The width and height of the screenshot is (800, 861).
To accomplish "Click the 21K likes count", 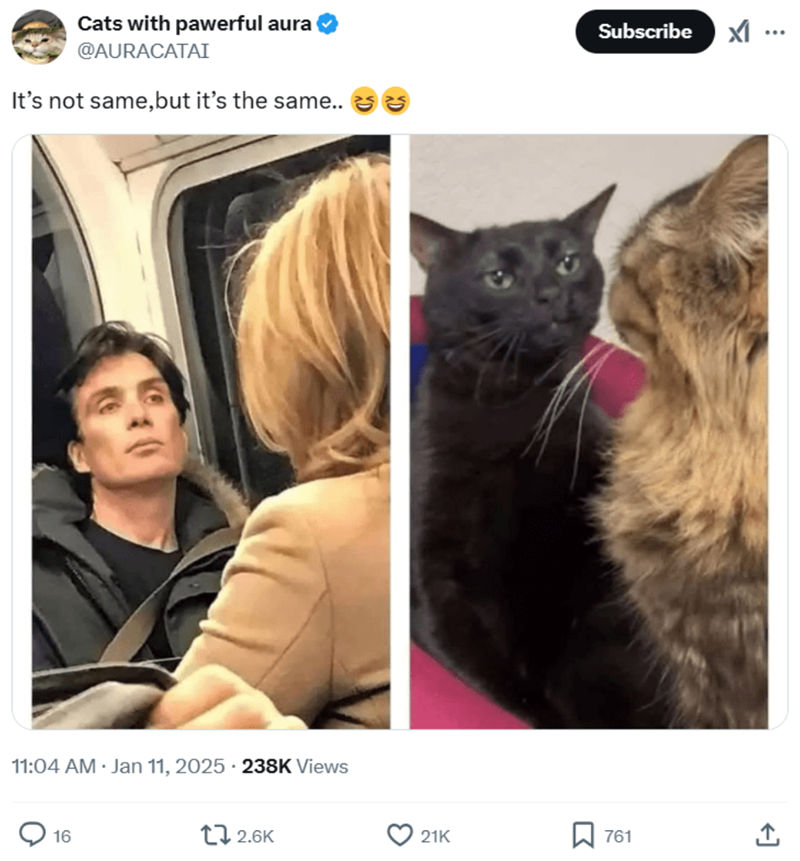I will pyautogui.click(x=435, y=836).
